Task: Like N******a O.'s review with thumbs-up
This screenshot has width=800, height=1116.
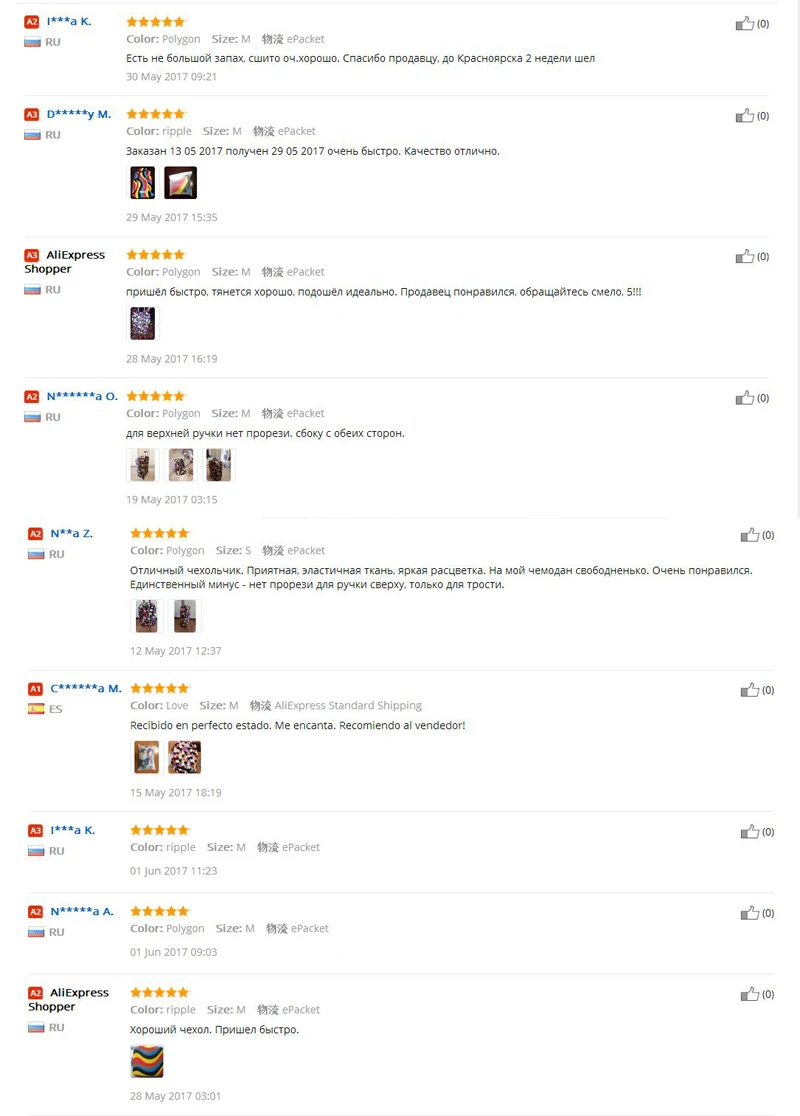Action: pyautogui.click(x=744, y=398)
